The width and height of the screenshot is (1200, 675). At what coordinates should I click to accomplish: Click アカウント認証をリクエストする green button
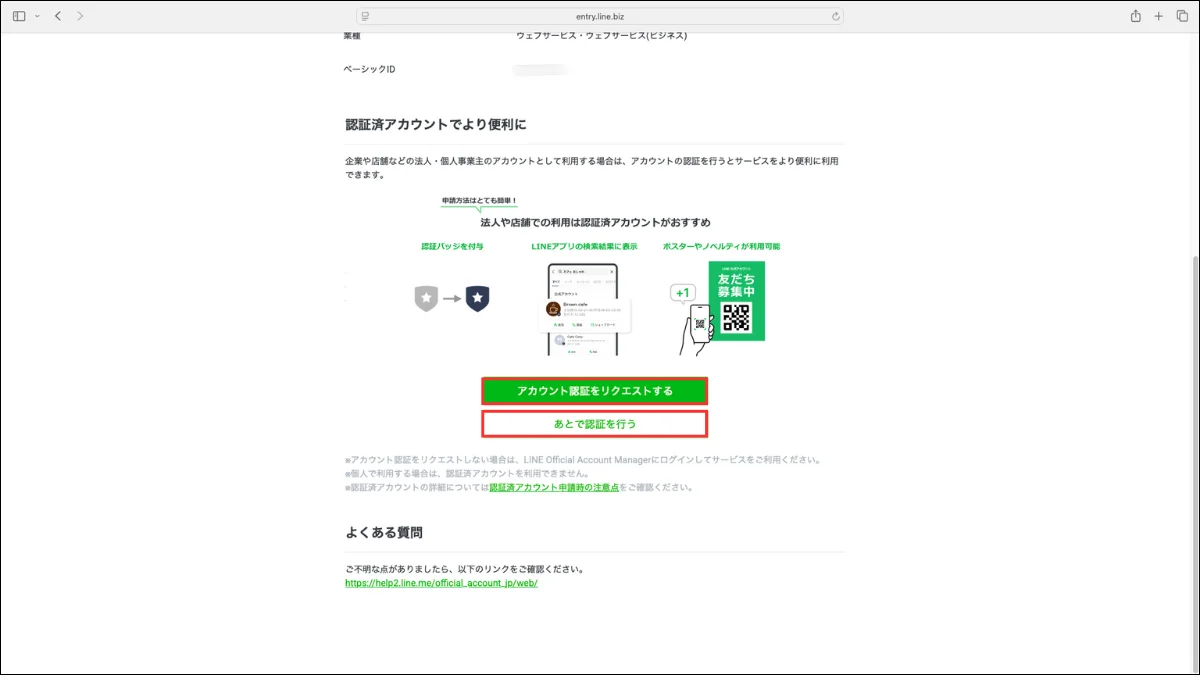coord(595,391)
